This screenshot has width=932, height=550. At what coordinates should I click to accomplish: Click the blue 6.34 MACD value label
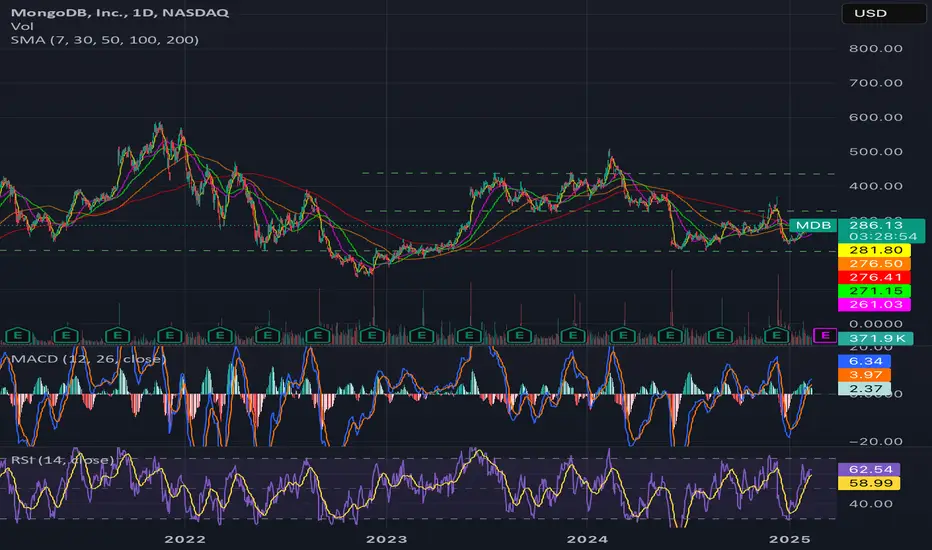click(x=864, y=361)
